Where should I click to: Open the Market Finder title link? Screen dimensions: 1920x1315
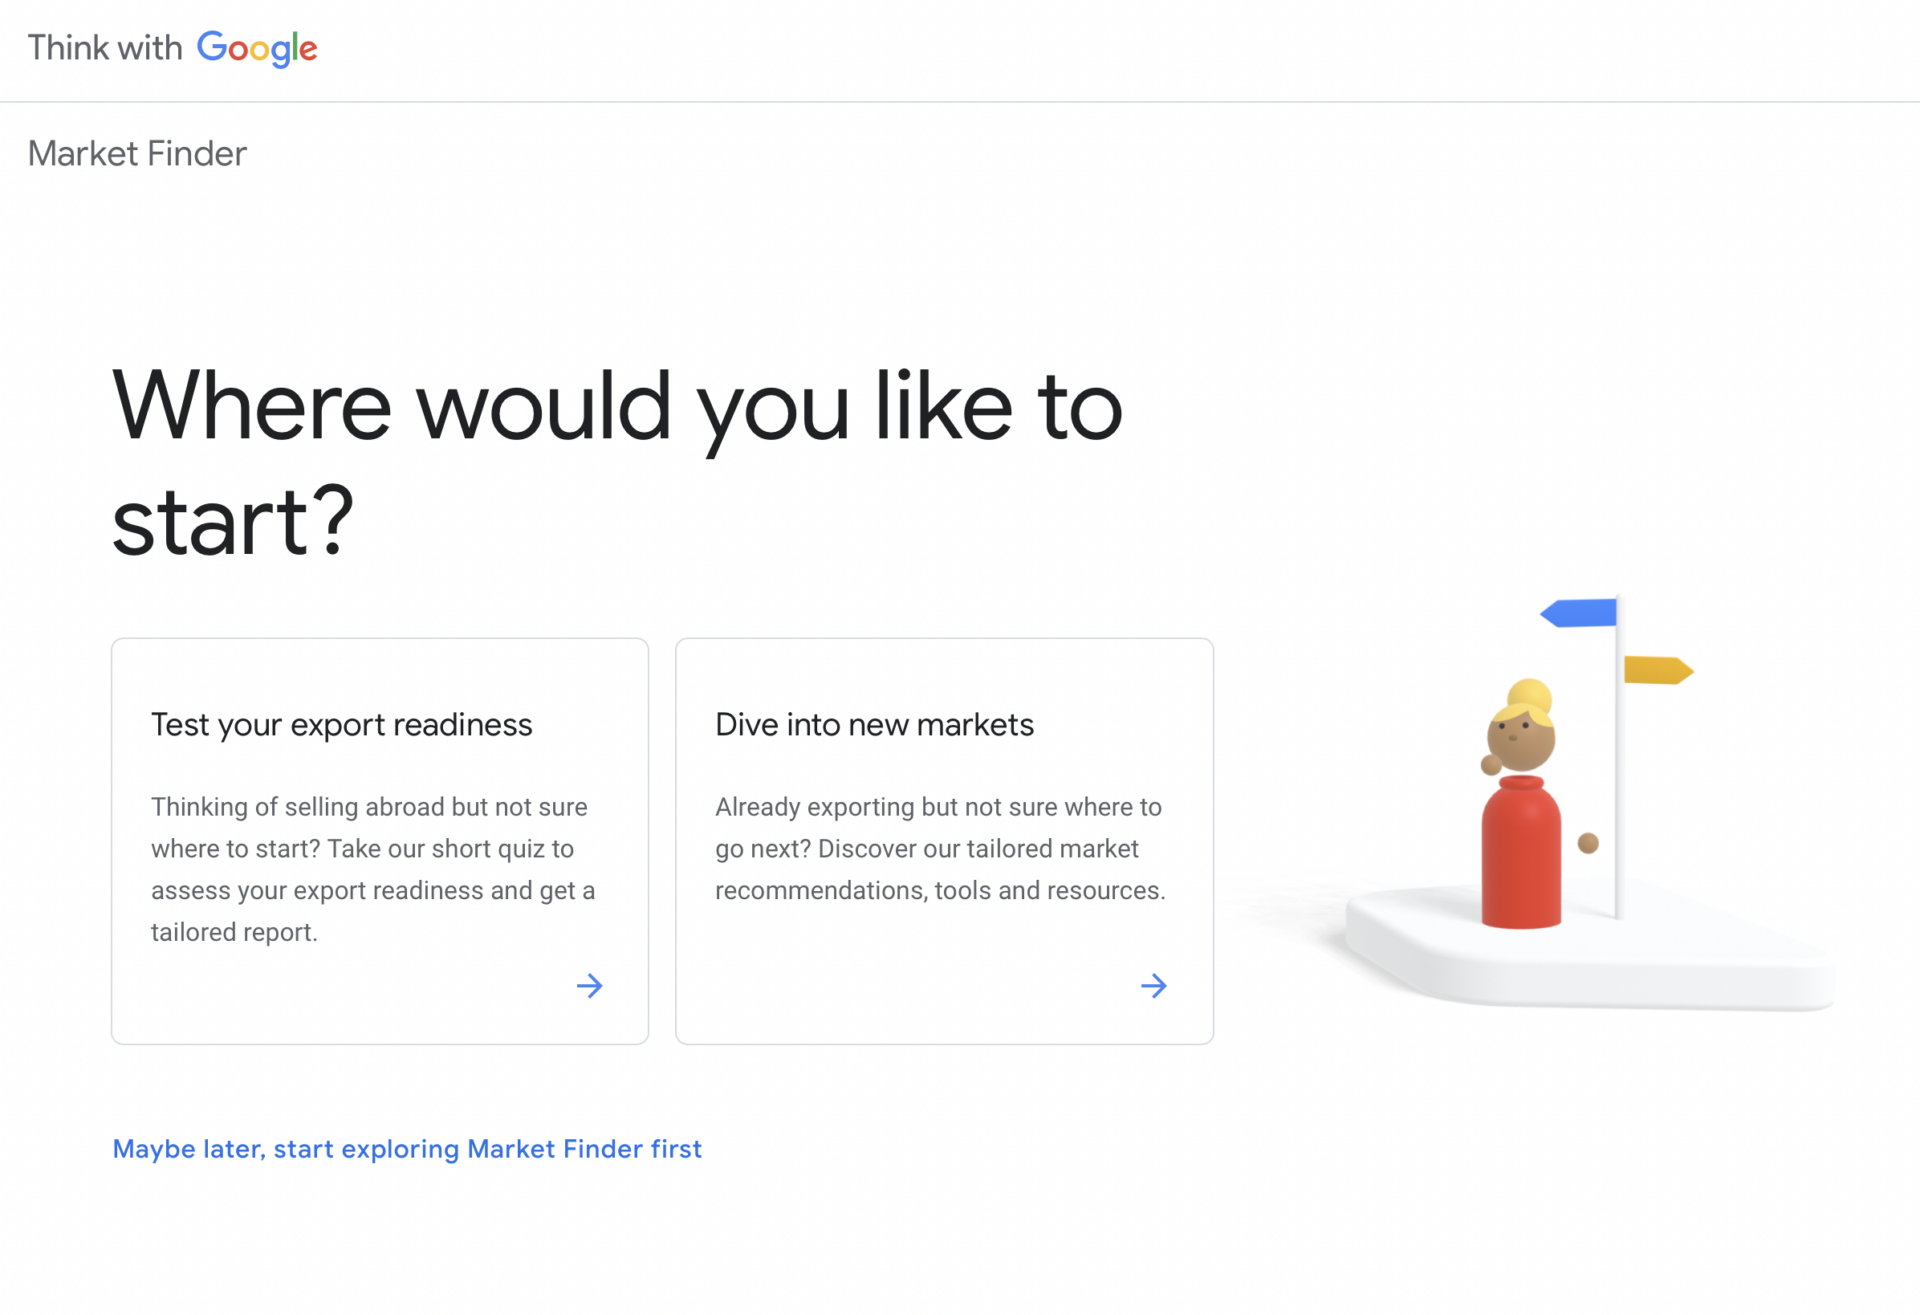[137, 154]
